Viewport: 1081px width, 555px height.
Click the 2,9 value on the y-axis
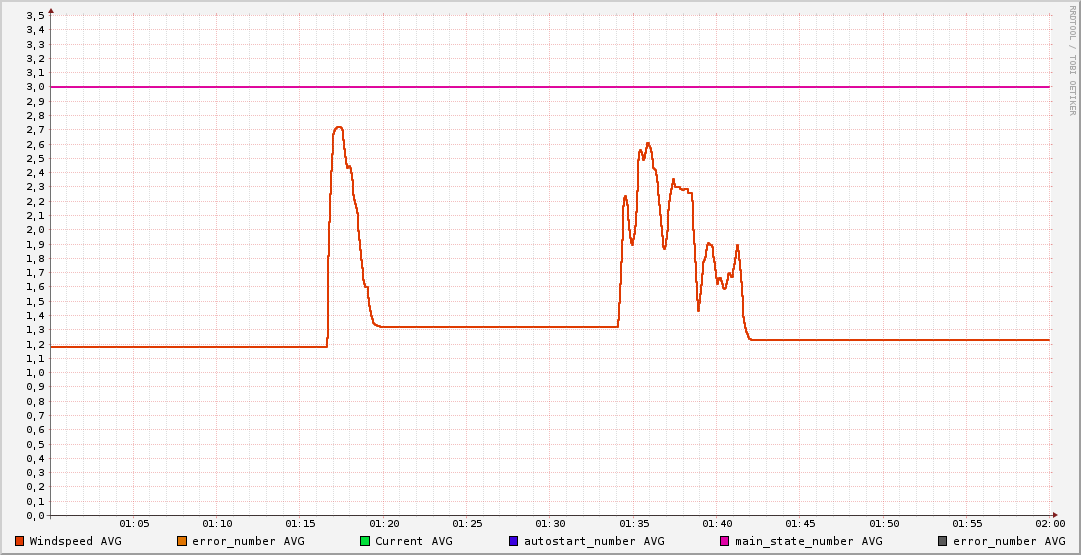pyautogui.click(x=37, y=101)
